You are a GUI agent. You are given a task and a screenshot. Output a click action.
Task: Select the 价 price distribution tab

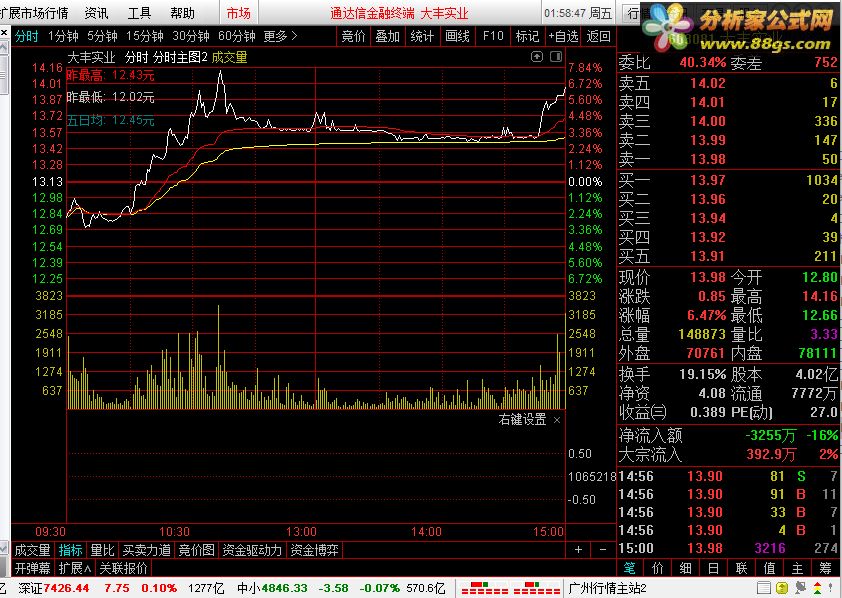click(x=657, y=568)
